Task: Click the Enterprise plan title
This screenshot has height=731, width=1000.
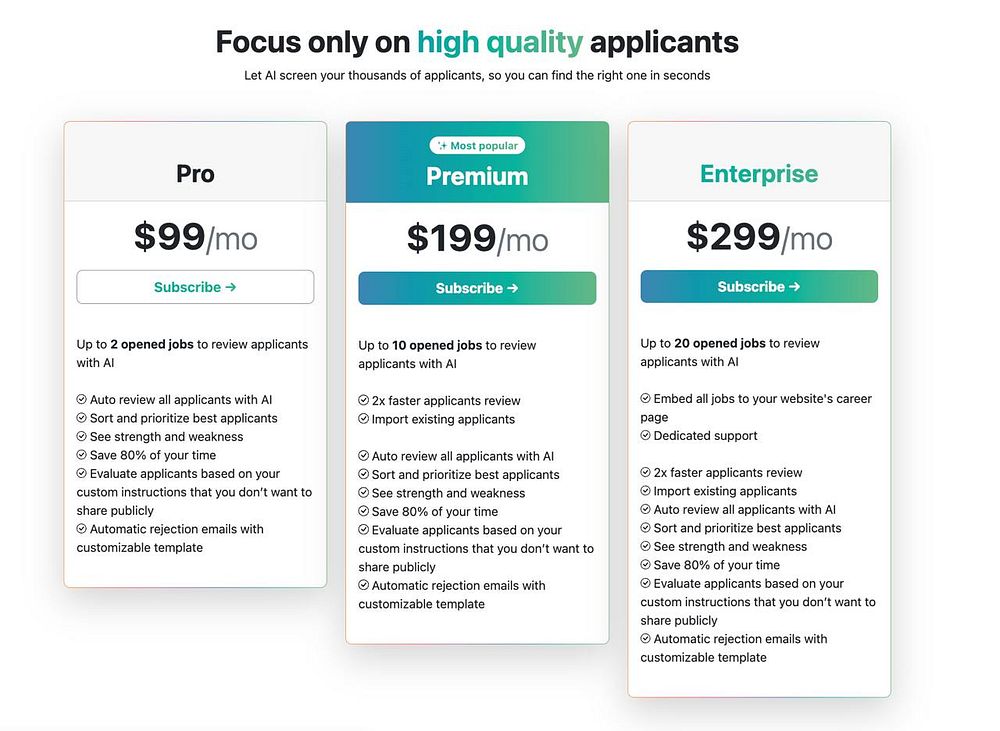Action: 759,174
